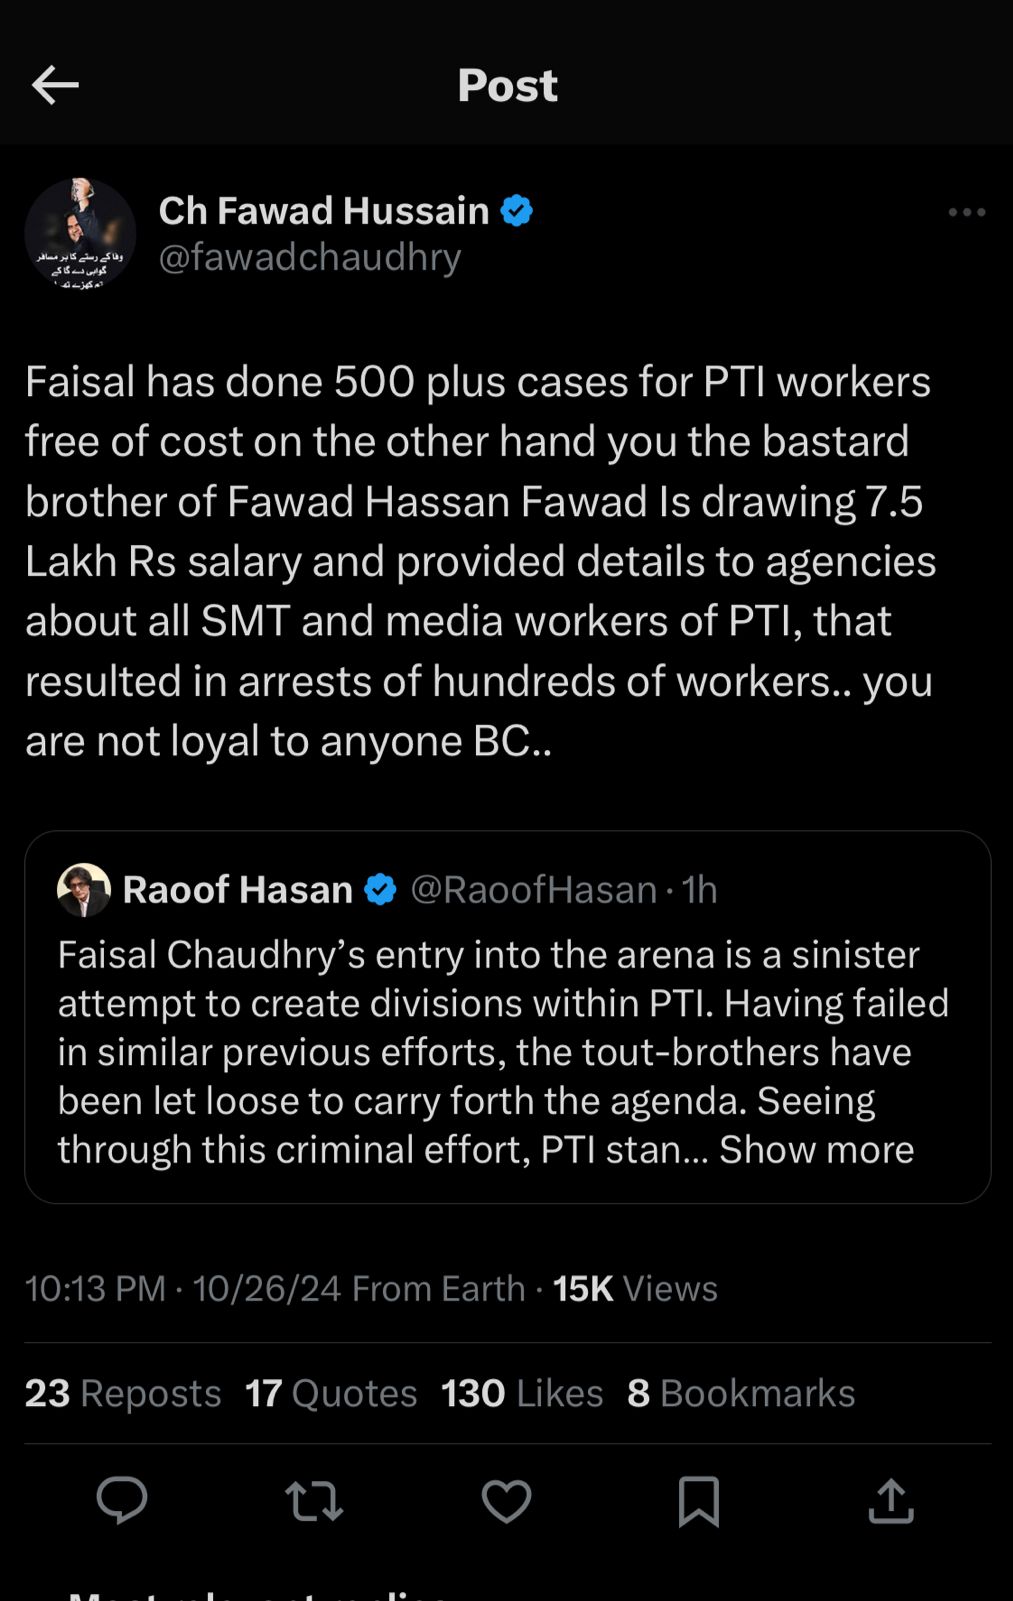Open Raoof Hasan's quoted post timestamp '1h'
The height and width of the screenshot is (1601, 1013).
click(700, 888)
